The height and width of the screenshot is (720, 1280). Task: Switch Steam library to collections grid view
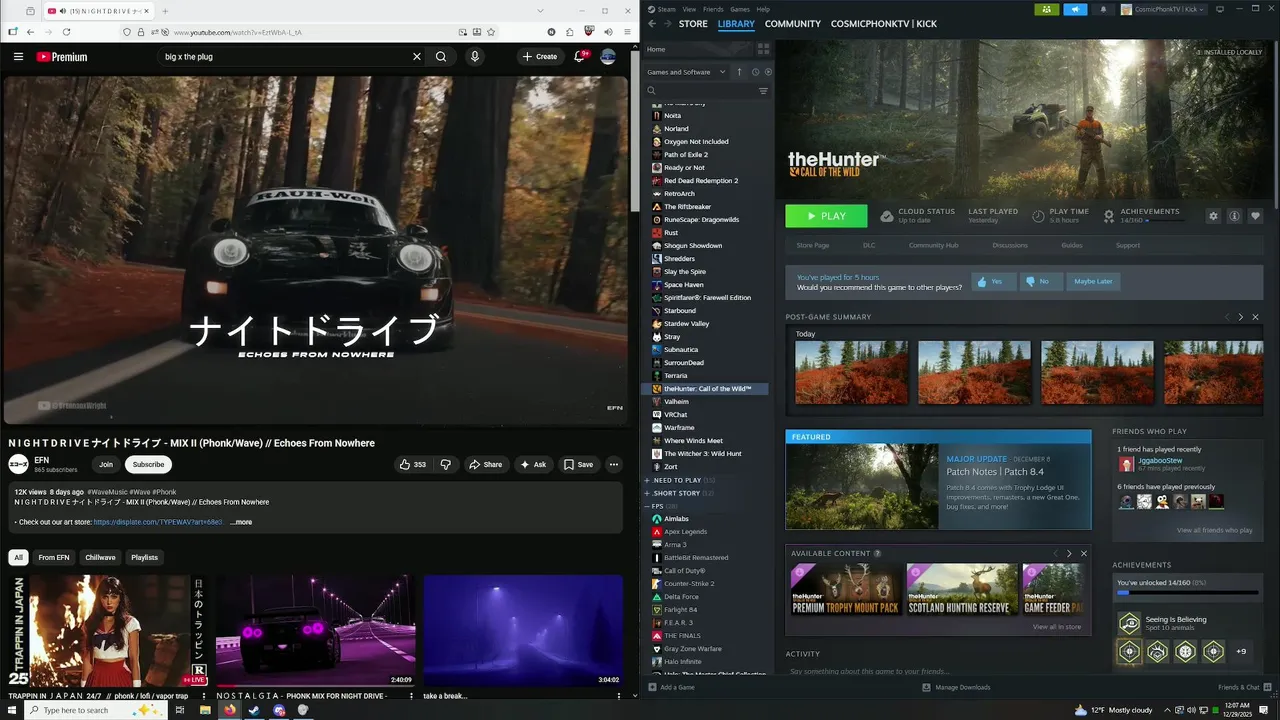763,49
